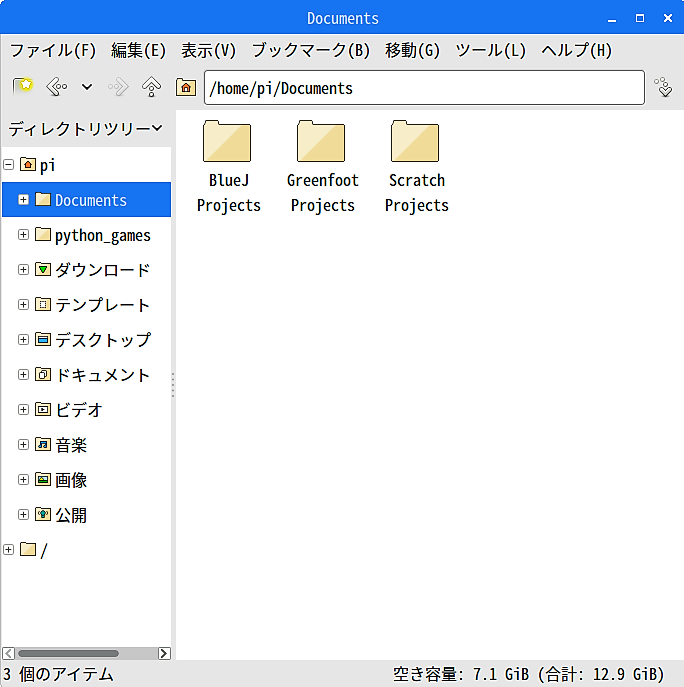The width and height of the screenshot is (684, 687).
Task: Click the python_games label in the tree
Action: tap(103, 236)
